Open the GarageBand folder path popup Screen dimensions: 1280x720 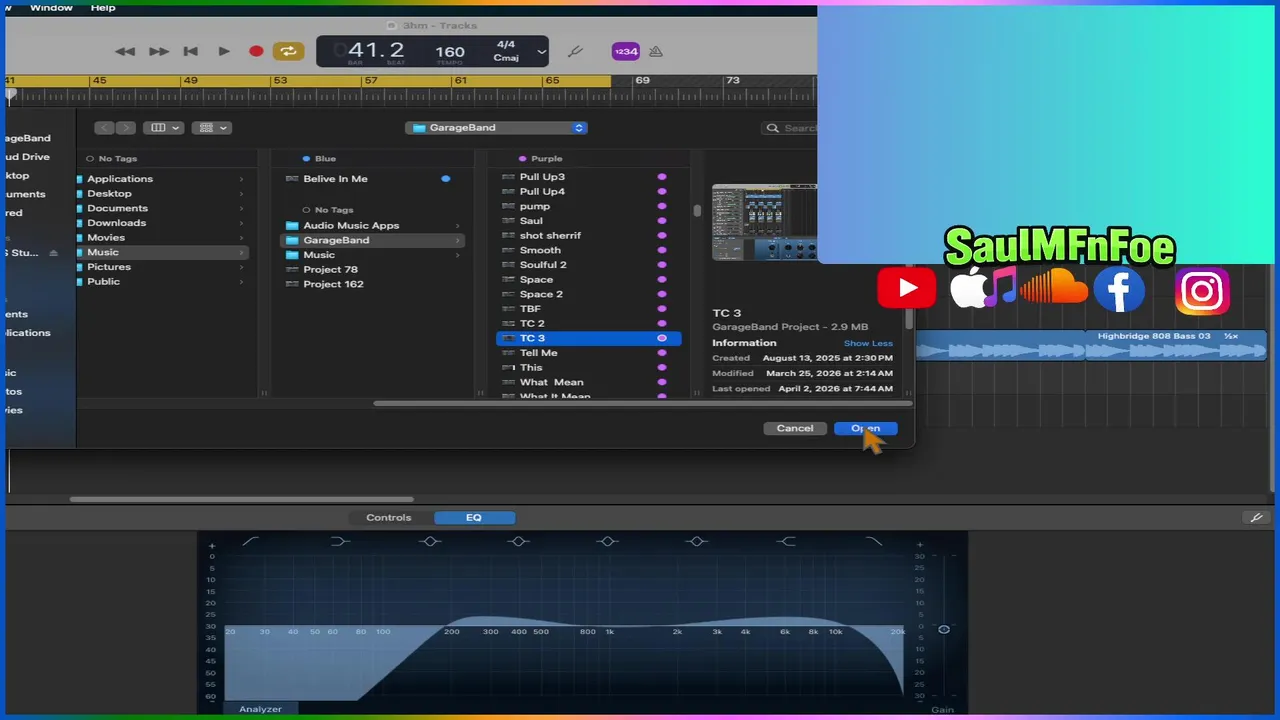pos(496,128)
